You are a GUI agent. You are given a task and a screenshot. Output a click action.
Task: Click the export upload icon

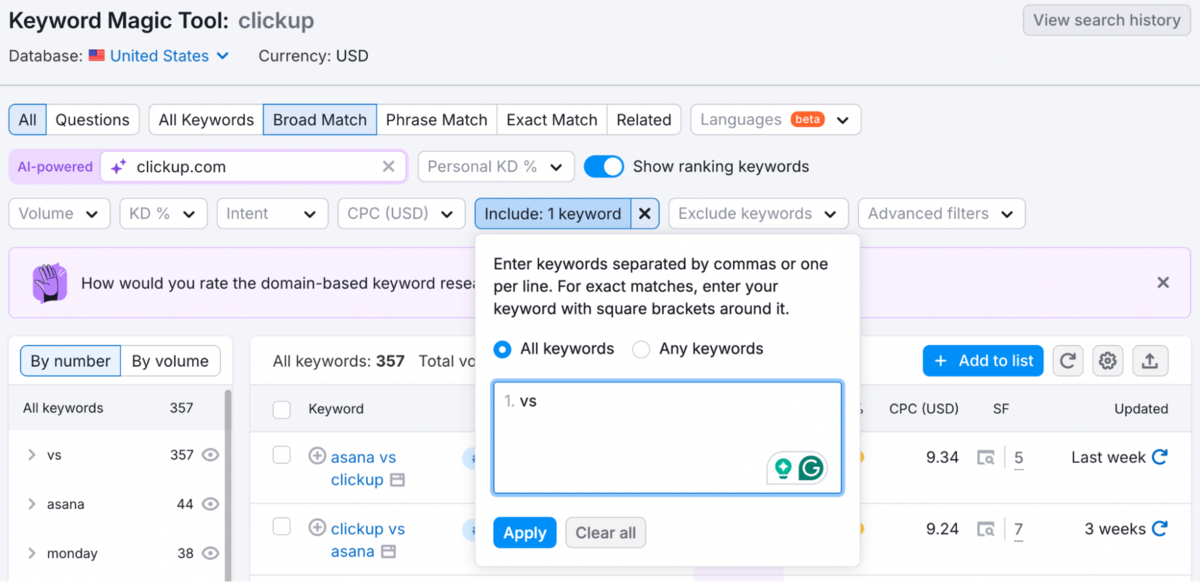coord(1150,361)
